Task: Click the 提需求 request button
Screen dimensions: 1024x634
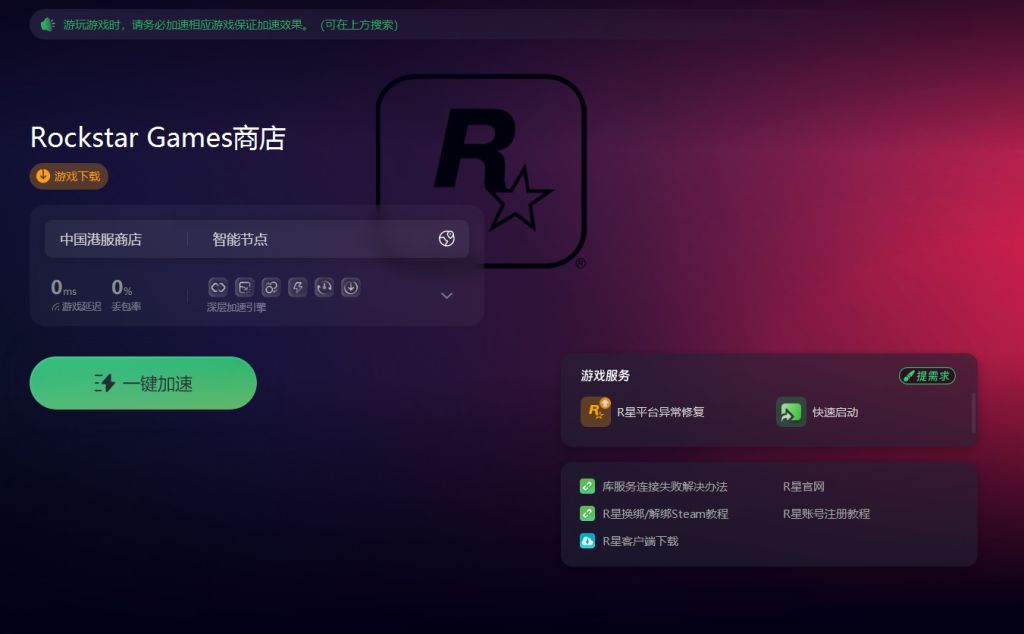Action: pos(927,376)
